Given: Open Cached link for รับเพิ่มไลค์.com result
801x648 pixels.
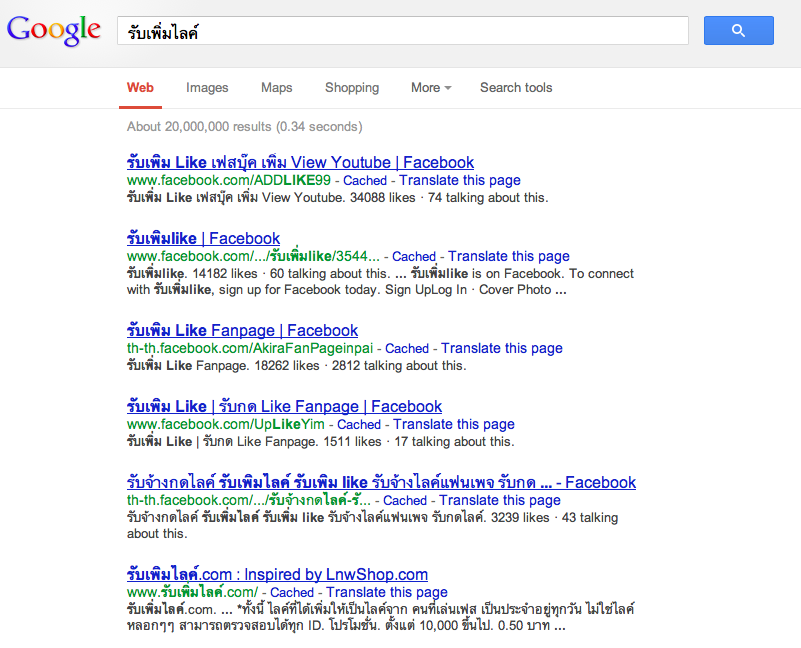Looking at the screenshot, I should click(x=292, y=593).
